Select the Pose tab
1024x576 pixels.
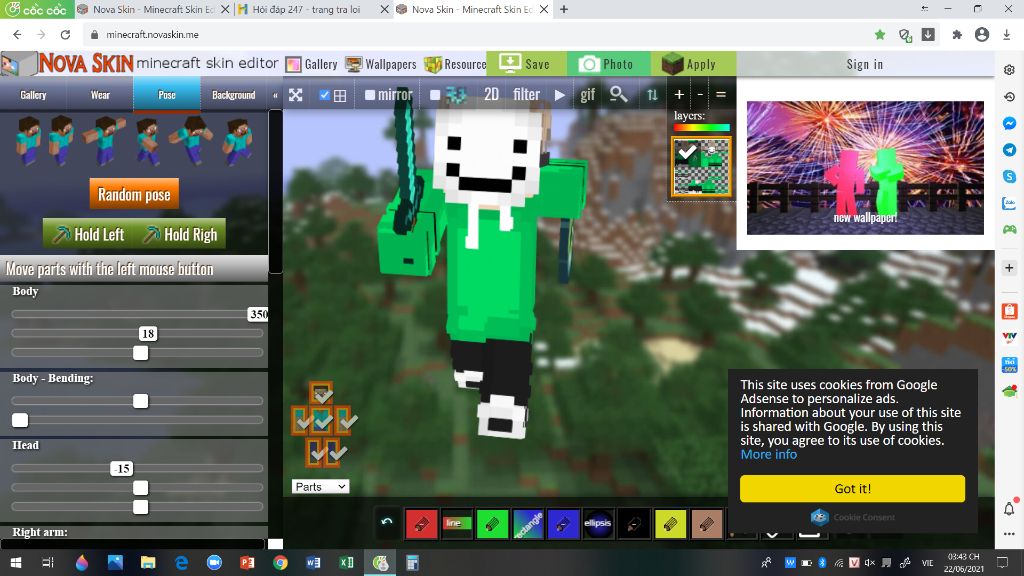click(167, 95)
